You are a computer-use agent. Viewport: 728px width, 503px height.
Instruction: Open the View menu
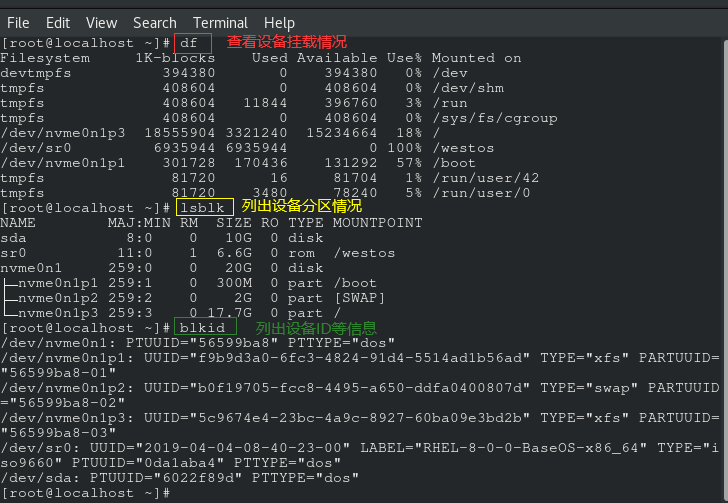click(x=101, y=23)
